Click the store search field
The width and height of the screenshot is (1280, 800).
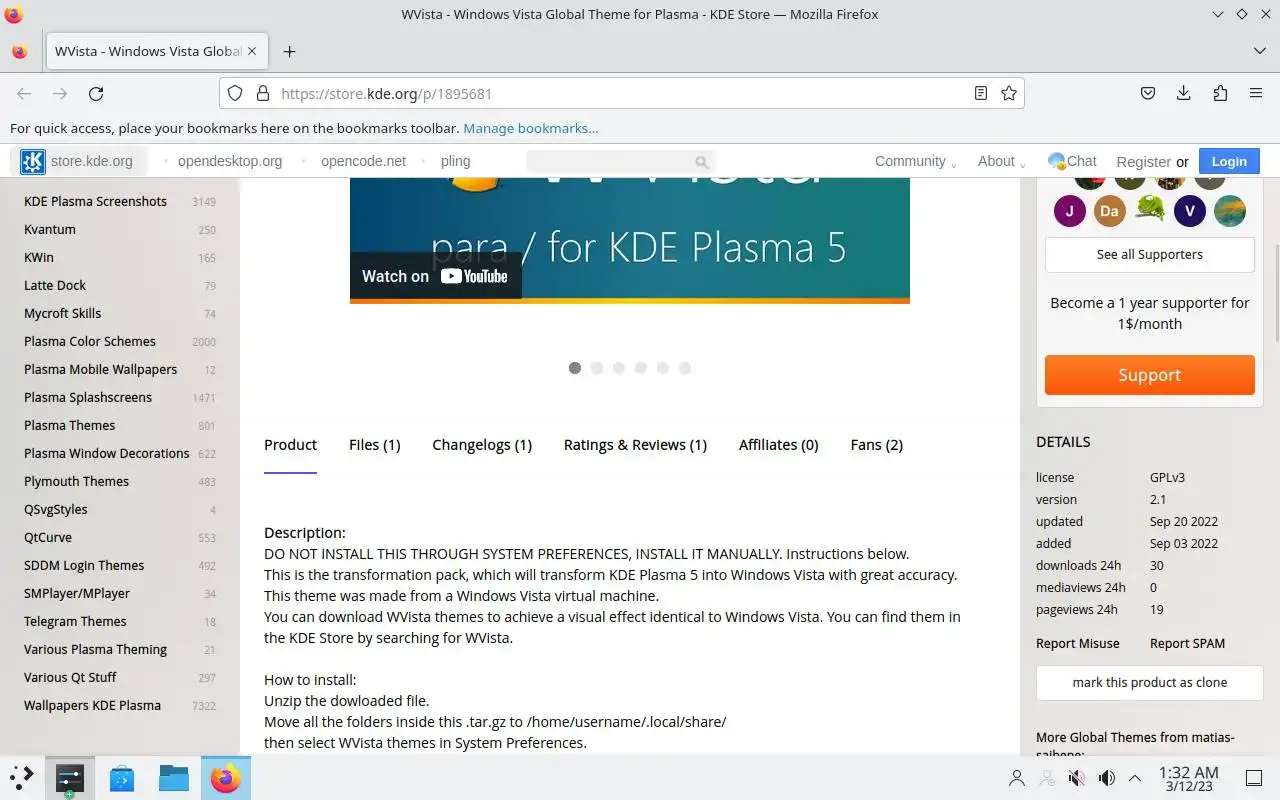(620, 161)
